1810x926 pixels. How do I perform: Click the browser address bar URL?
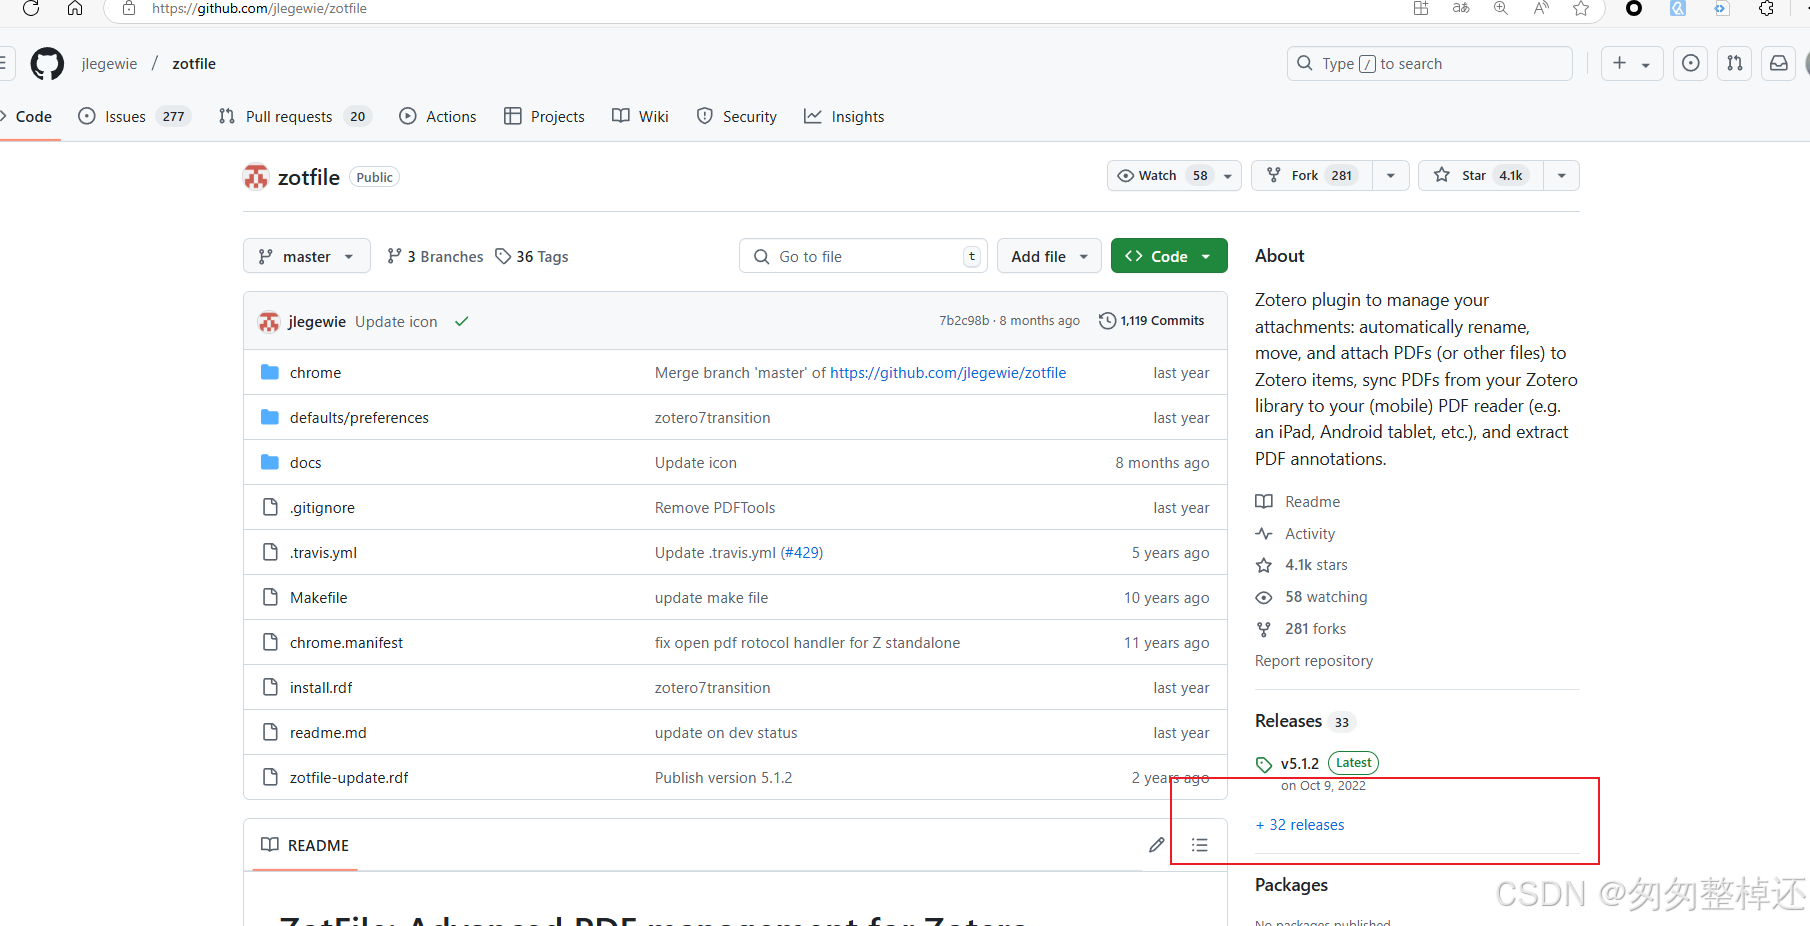259,9
